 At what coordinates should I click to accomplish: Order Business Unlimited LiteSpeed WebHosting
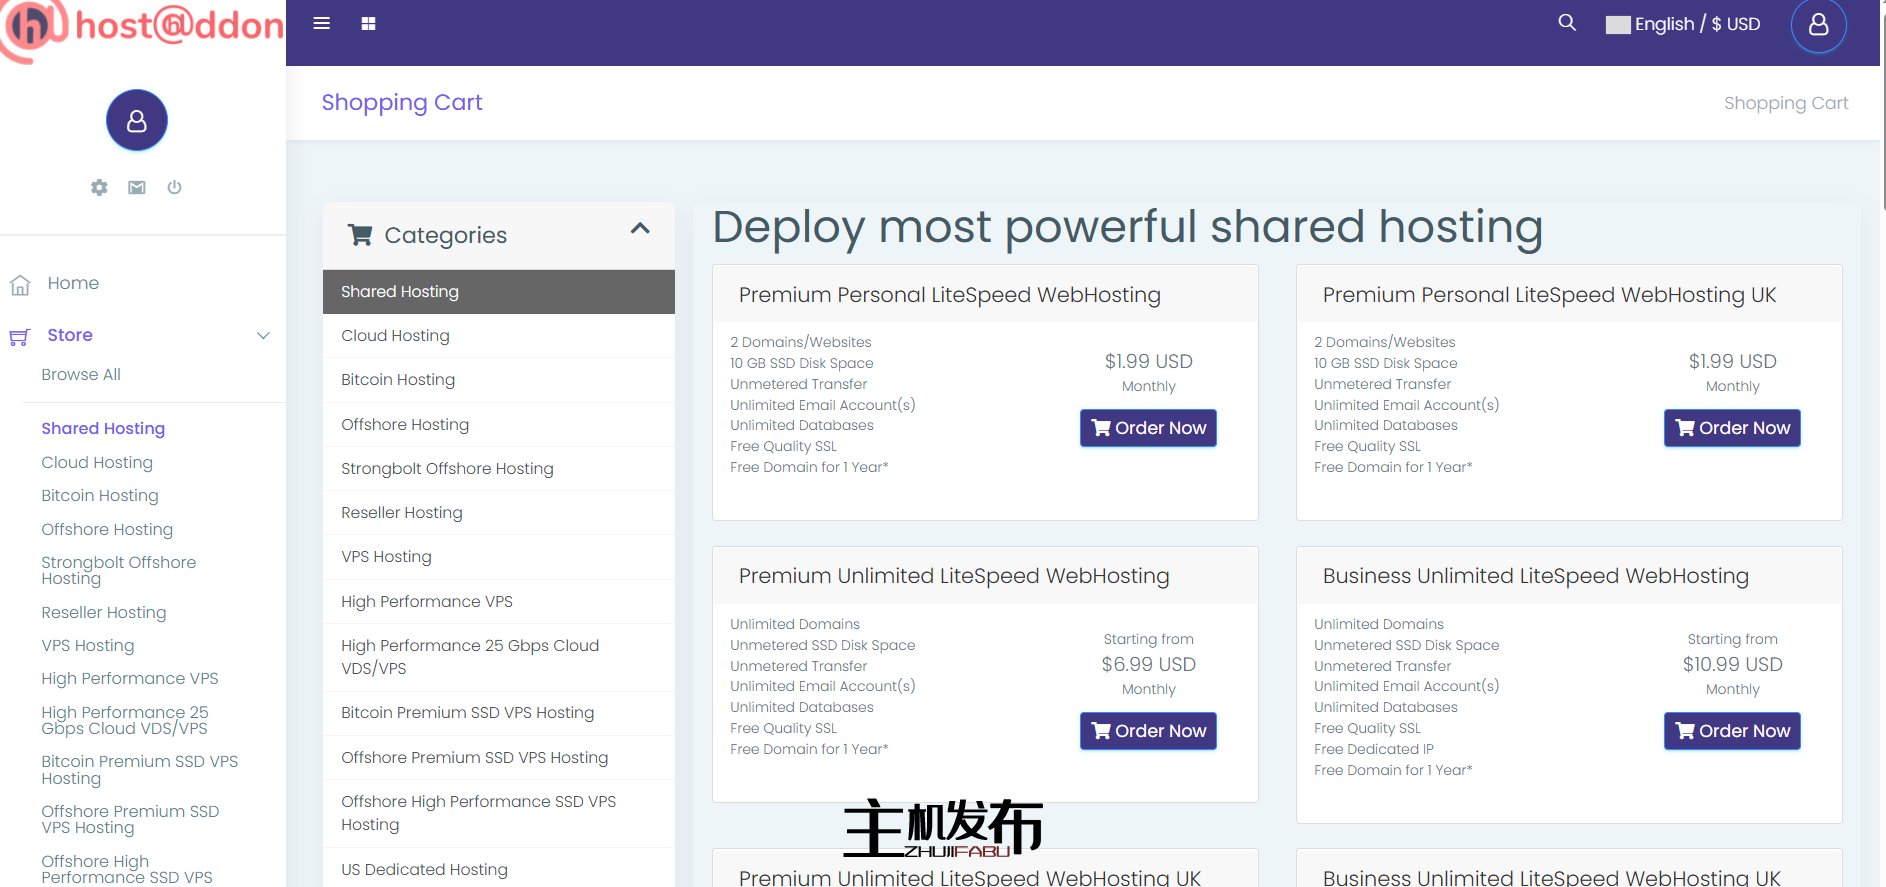point(1732,731)
